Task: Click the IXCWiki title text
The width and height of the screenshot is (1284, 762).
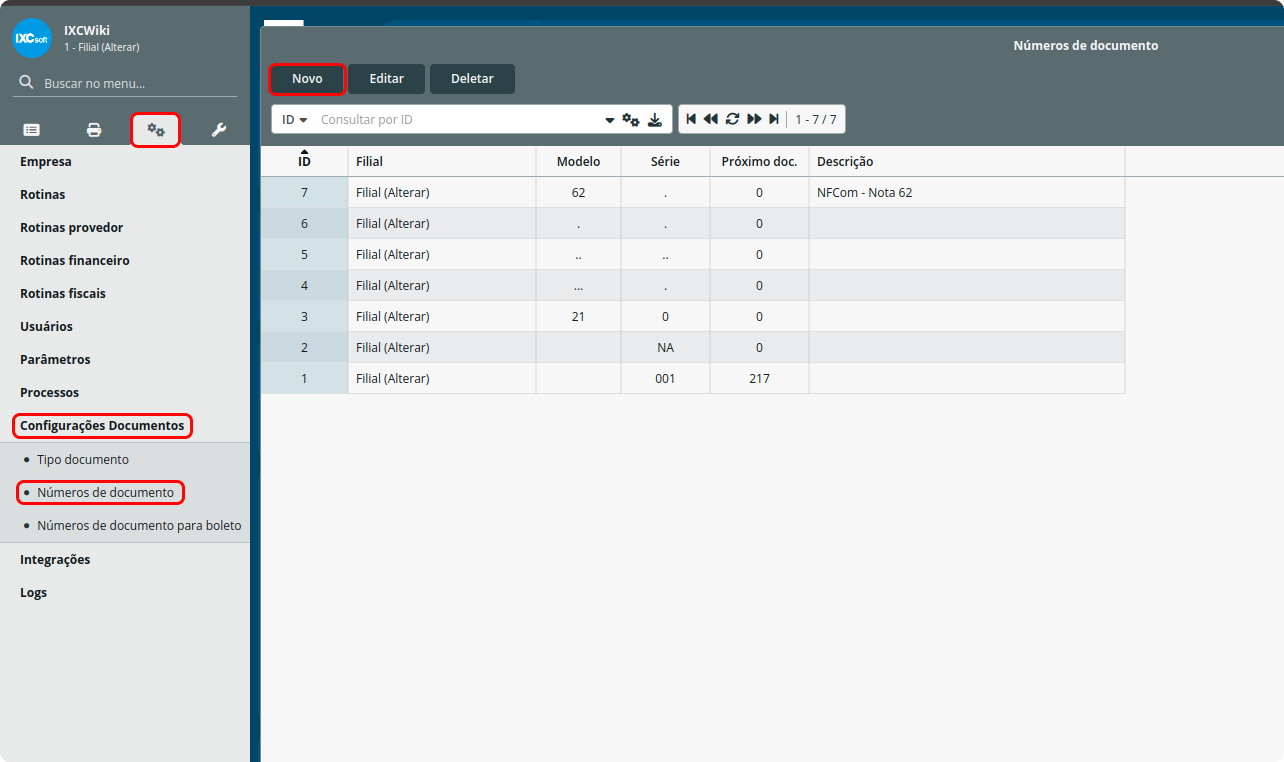Action: (x=87, y=30)
